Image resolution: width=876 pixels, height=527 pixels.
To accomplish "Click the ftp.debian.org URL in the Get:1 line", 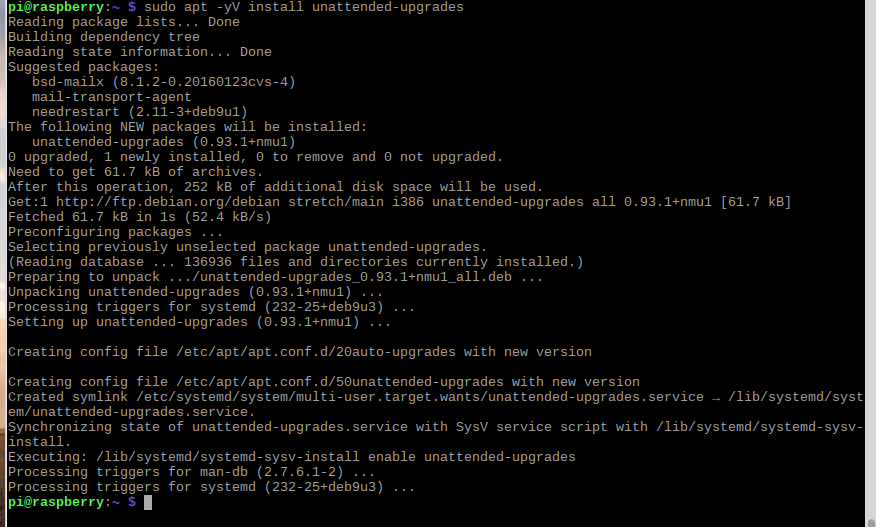I will tap(168, 202).
